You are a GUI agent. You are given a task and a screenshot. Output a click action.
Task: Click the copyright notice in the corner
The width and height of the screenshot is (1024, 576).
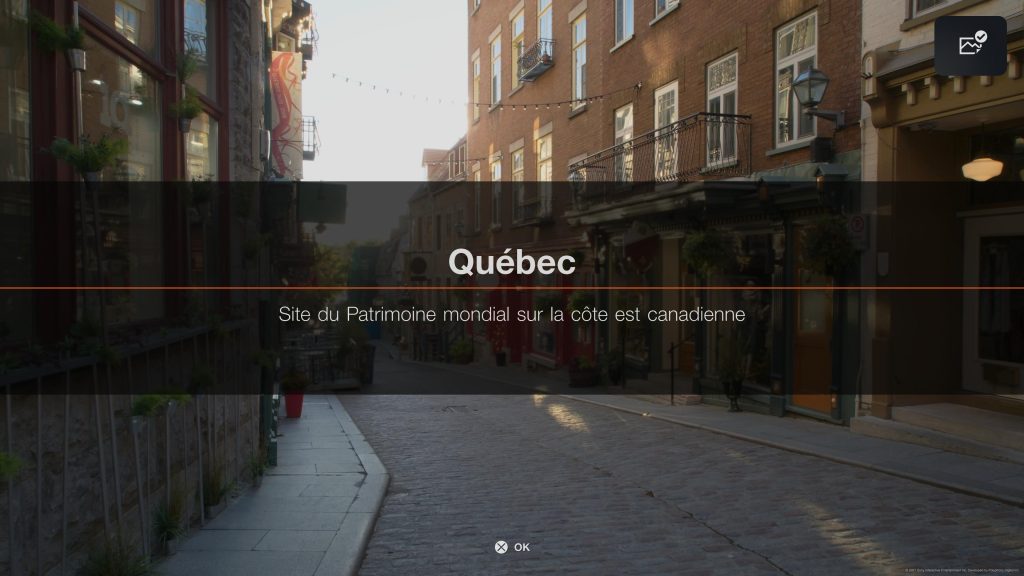(x=963, y=570)
